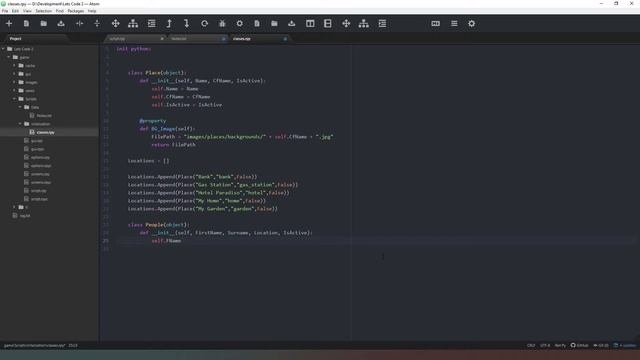
Task: Click the 25:23 cursor position in the status bar
Action: [x=73, y=345]
